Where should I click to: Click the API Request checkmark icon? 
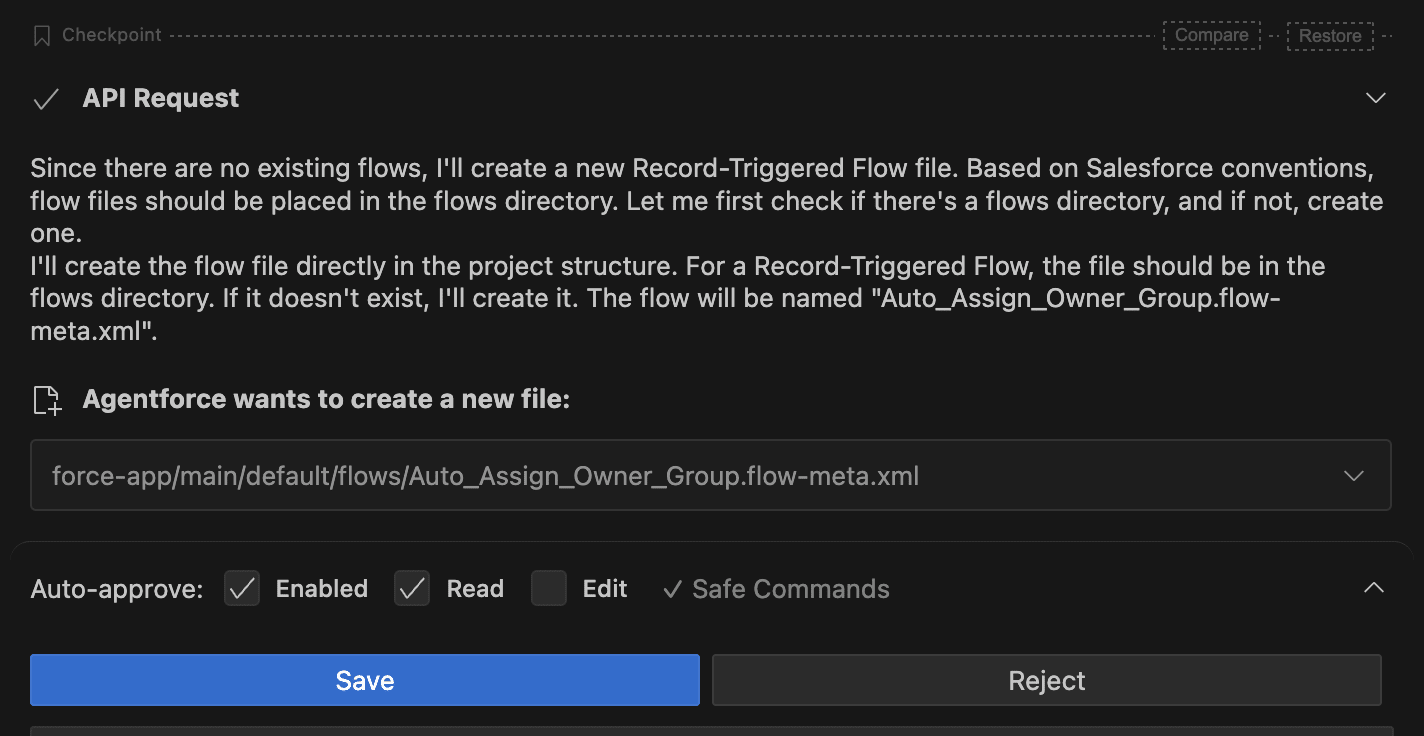point(46,99)
